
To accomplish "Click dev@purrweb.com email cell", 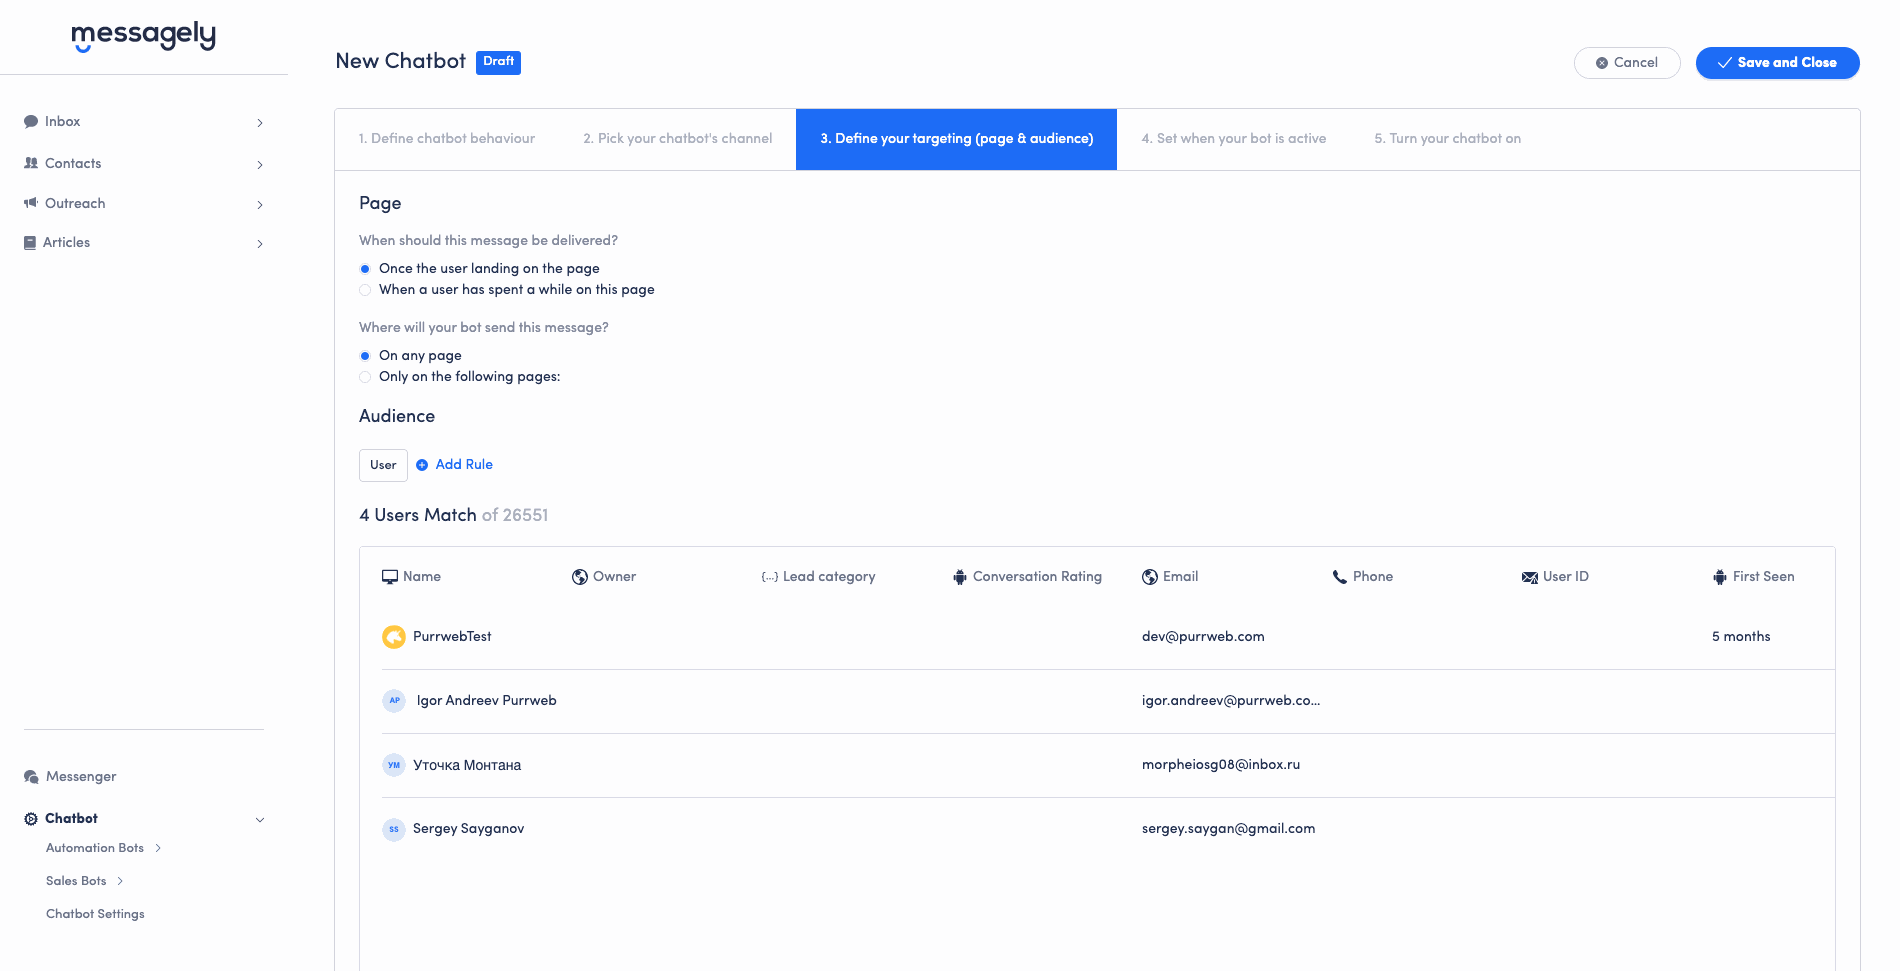I will pos(1203,637).
